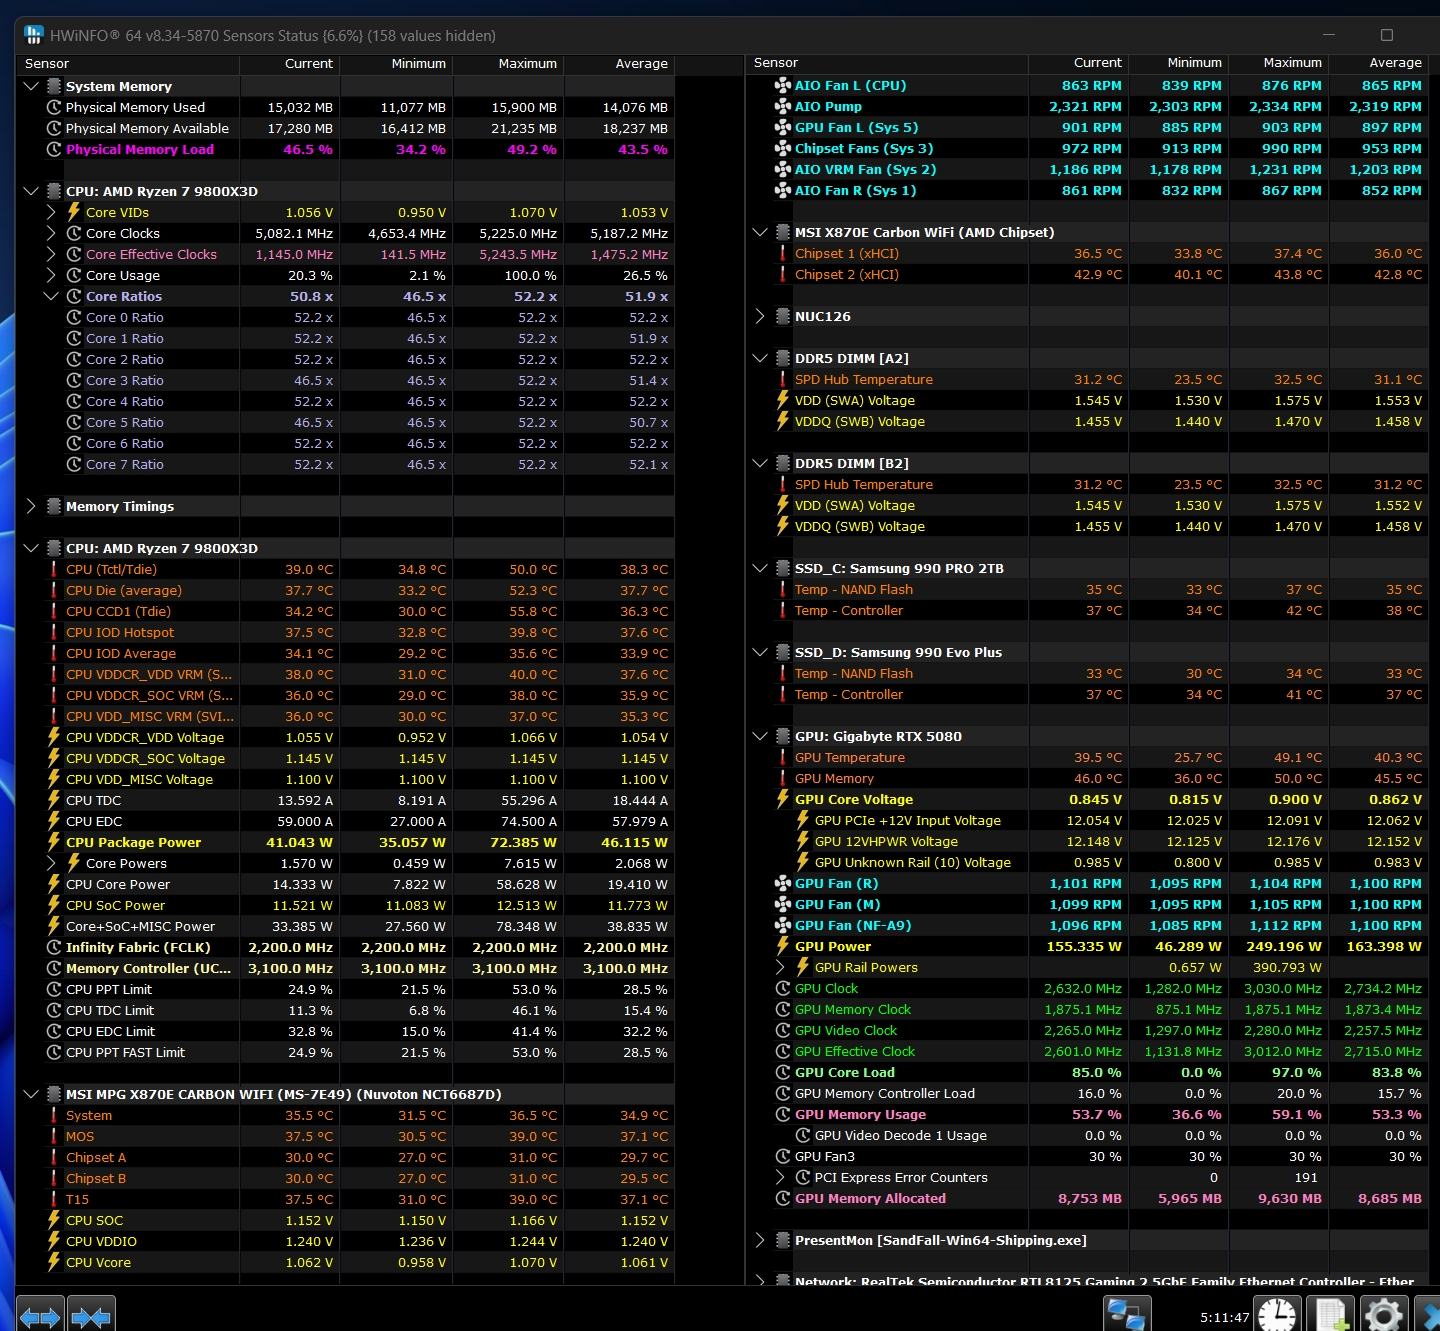Click the lightning icon beside CPU Vcore

click(x=54, y=1262)
